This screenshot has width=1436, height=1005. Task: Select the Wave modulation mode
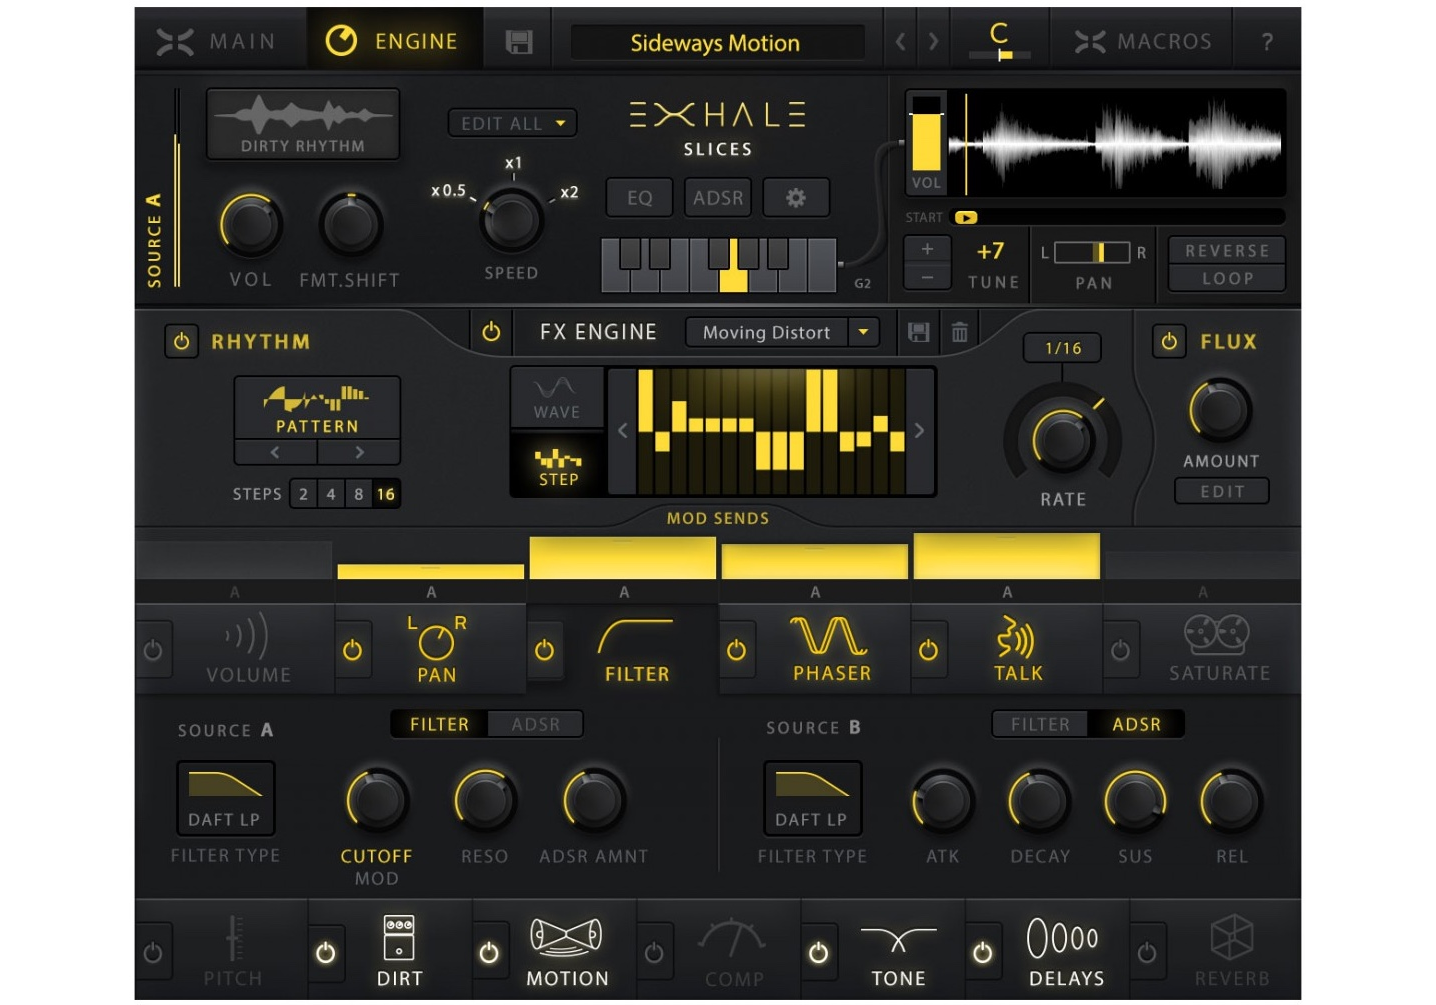(x=556, y=398)
